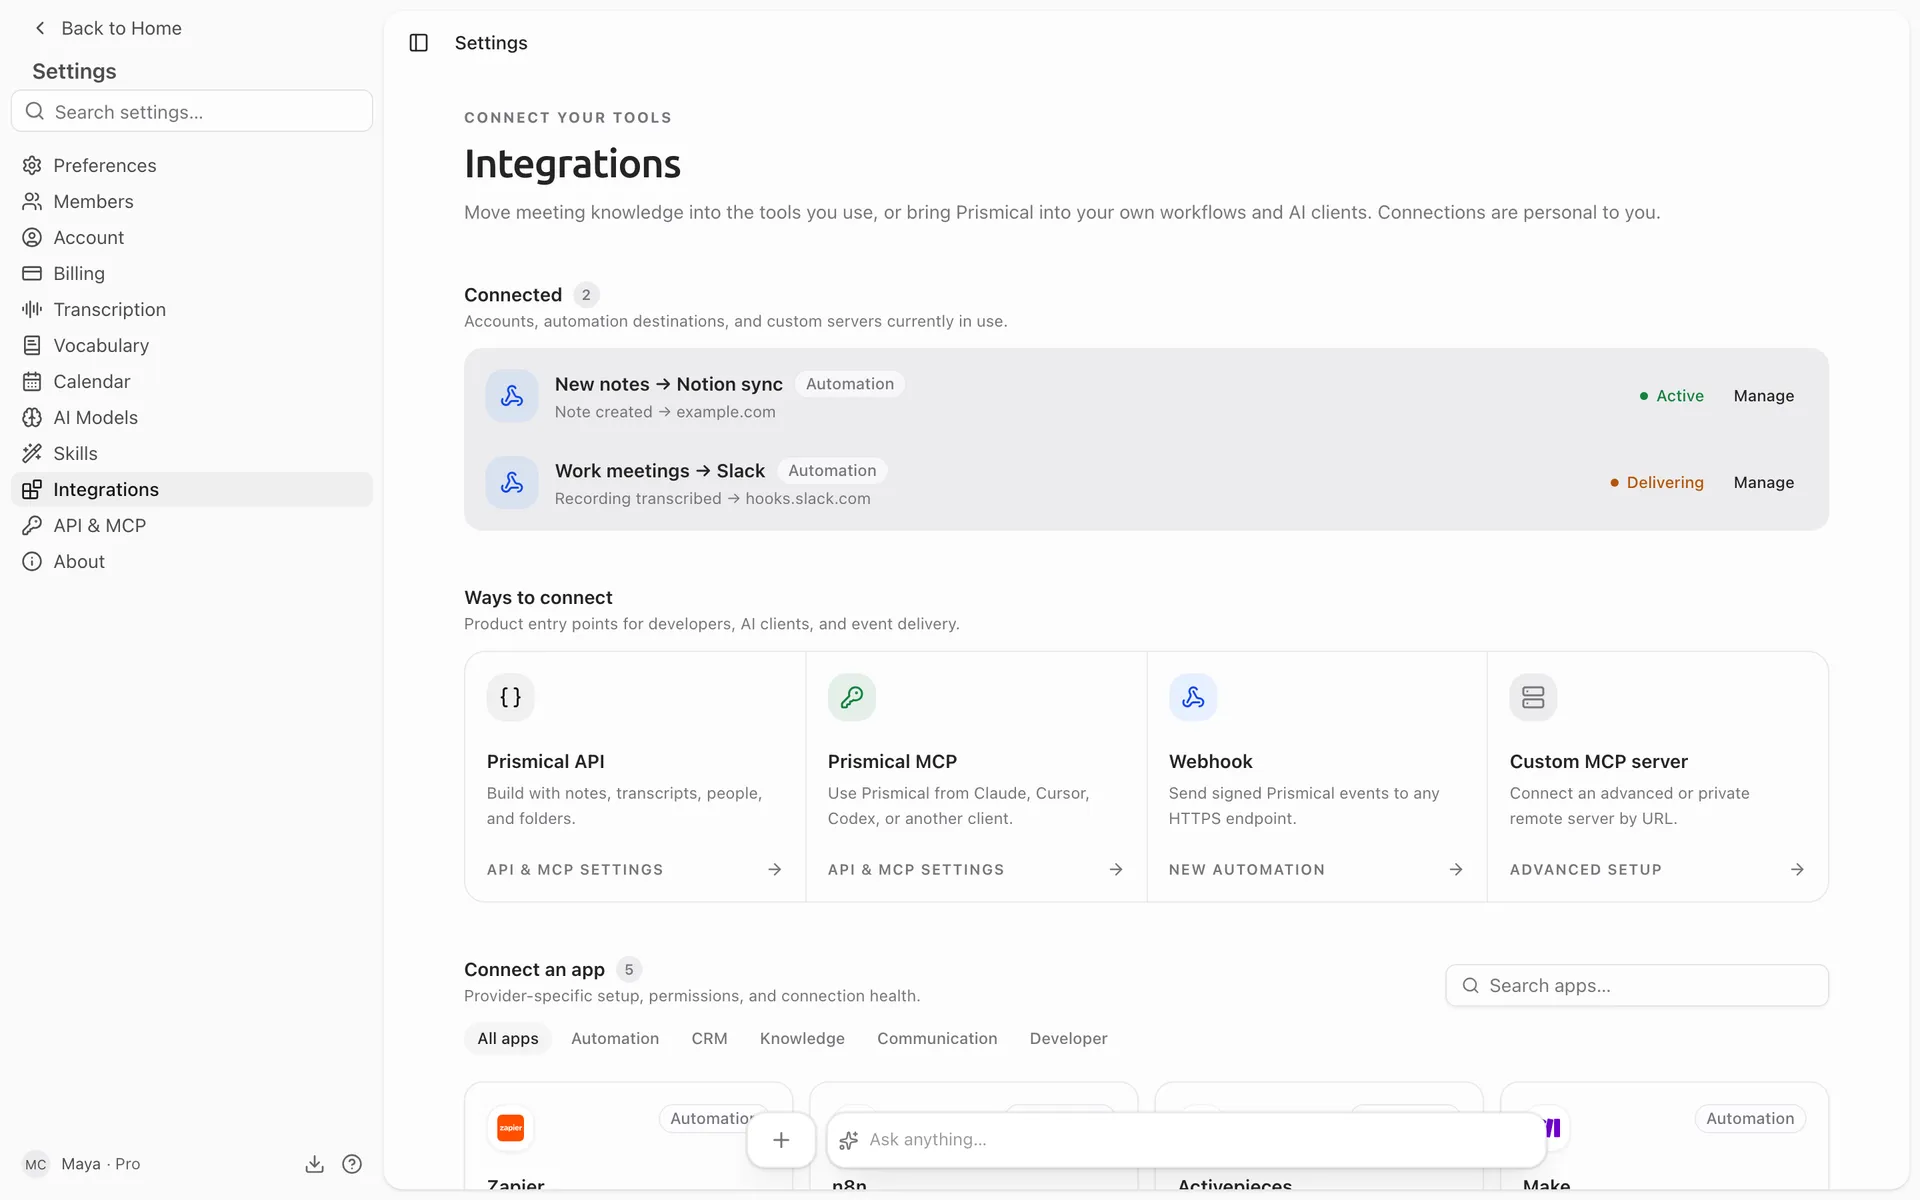This screenshot has width=1920, height=1200.
Task: Open the Members page
Action: pyautogui.click(x=192, y=201)
